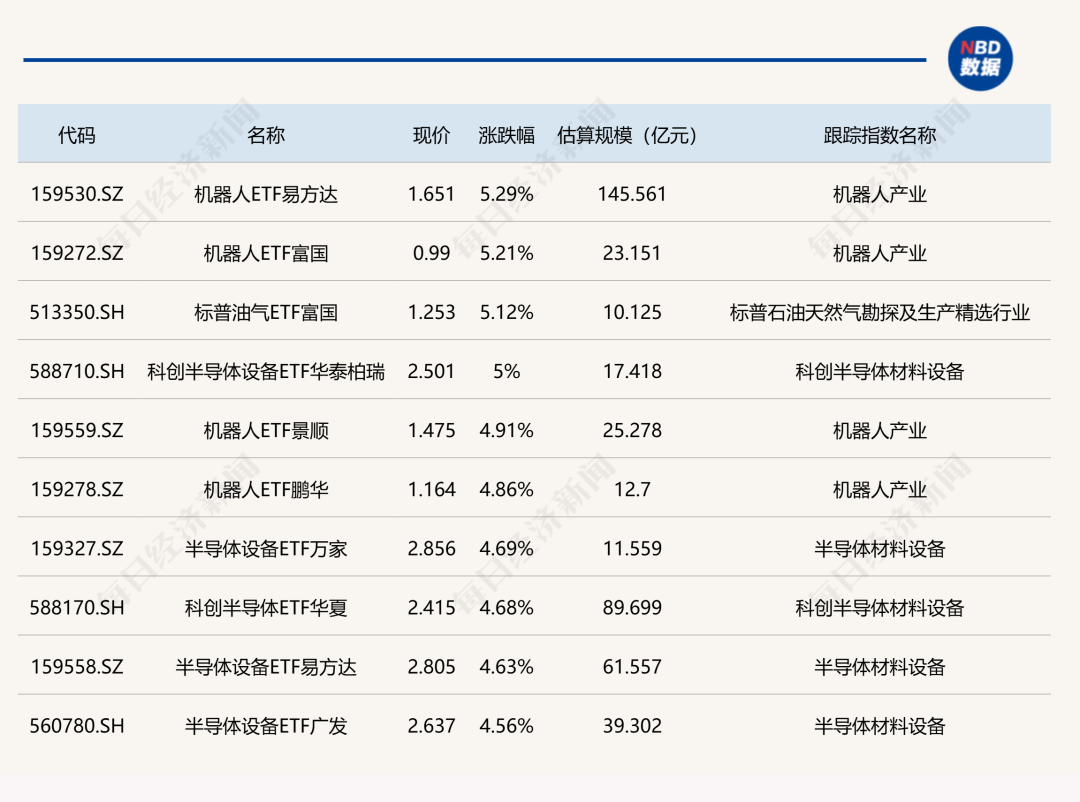Click name 半导体设备ETF万家
Screen dimensions: 1080x802
[x=266, y=549]
